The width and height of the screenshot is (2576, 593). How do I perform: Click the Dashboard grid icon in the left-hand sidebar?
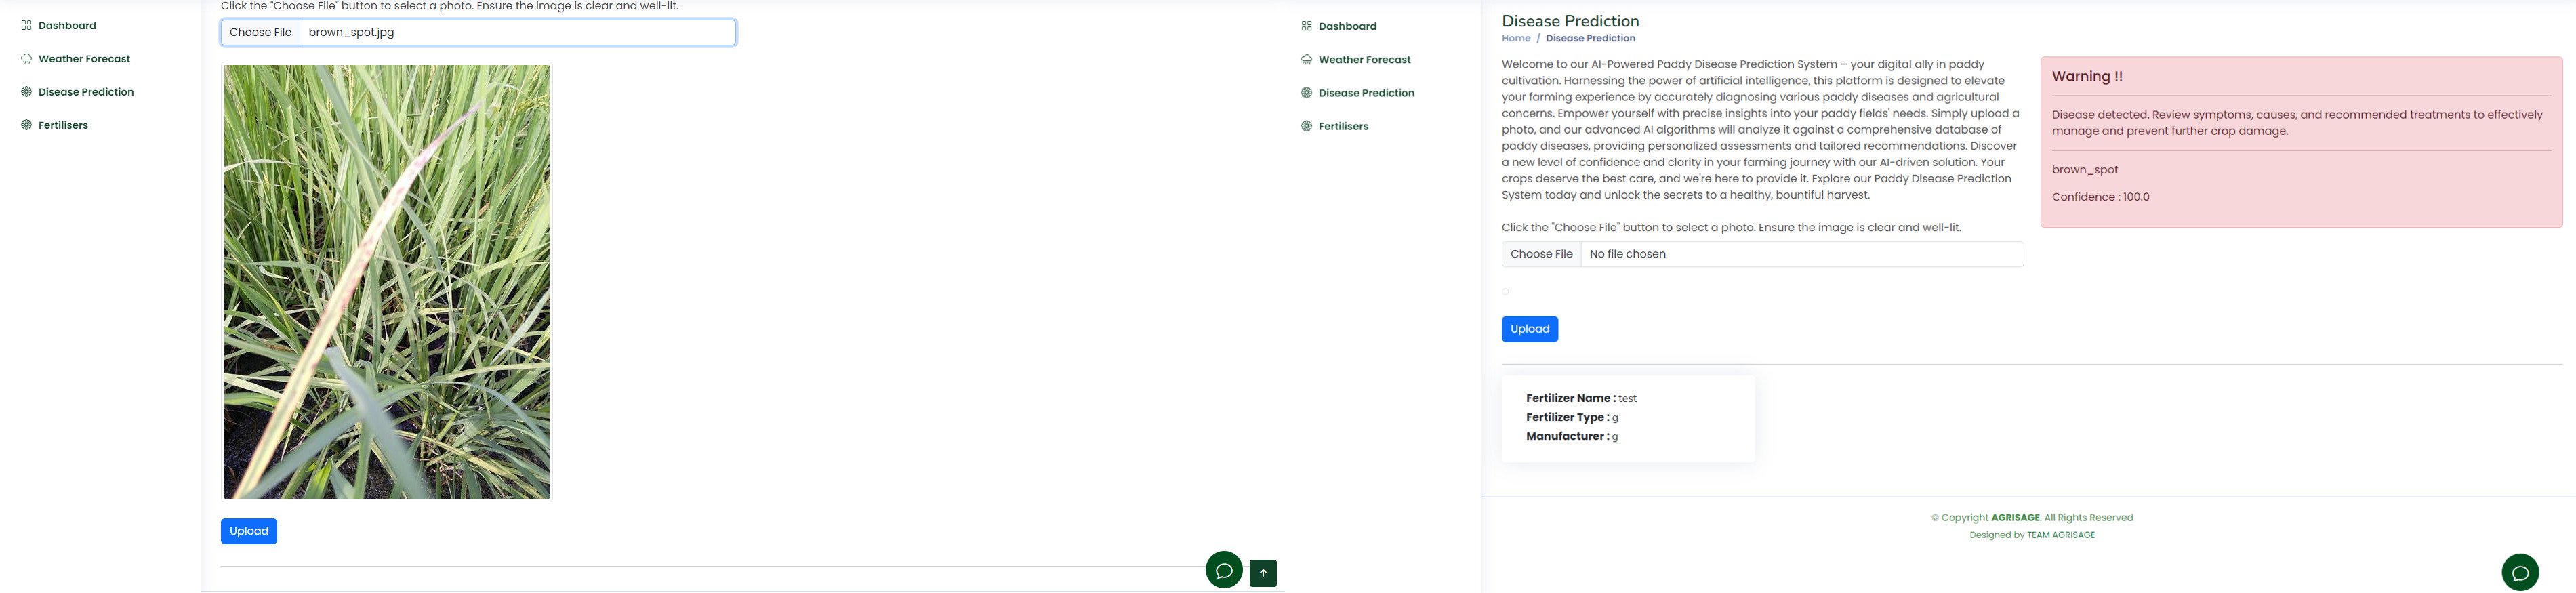pyautogui.click(x=26, y=26)
